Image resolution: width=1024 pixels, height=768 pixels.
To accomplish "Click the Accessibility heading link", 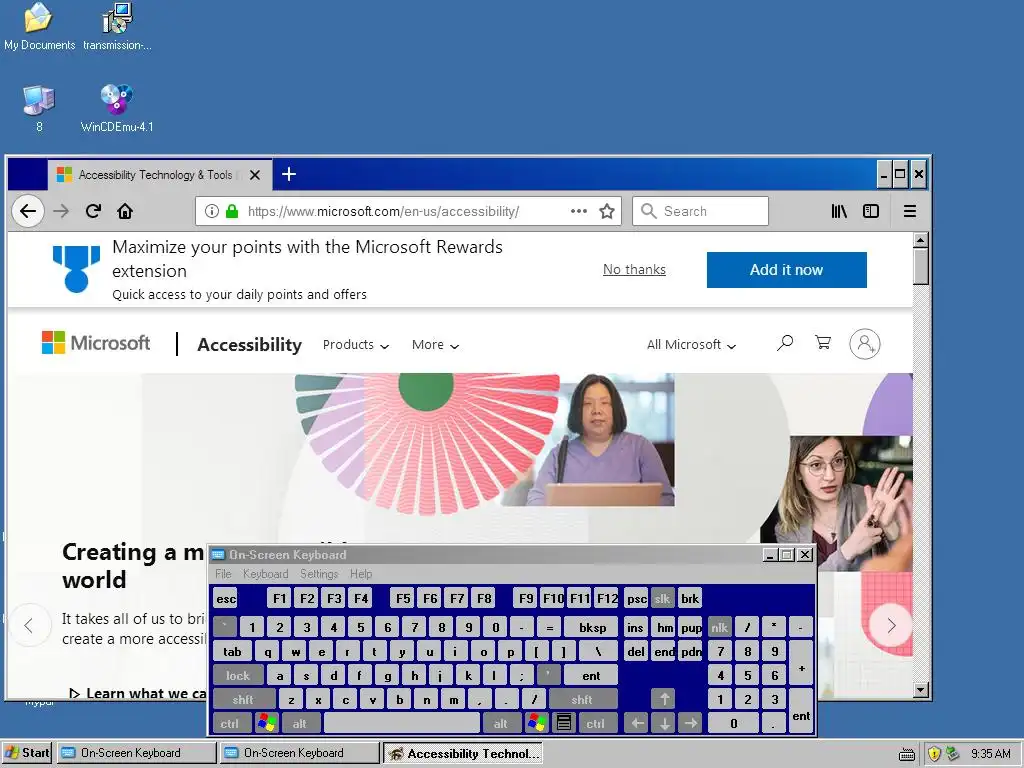I will [x=249, y=344].
